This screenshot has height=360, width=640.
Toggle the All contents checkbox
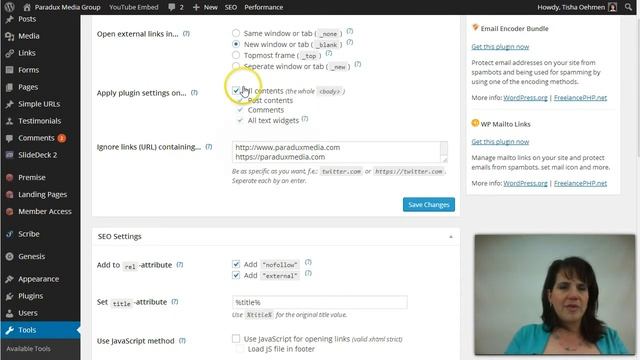(236, 91)
